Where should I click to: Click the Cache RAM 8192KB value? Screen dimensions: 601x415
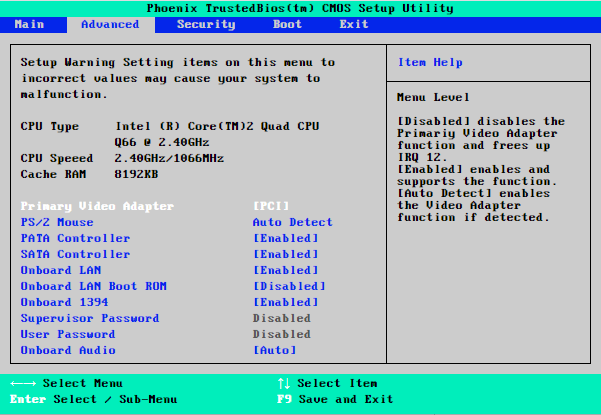click(x=136, y=174)
